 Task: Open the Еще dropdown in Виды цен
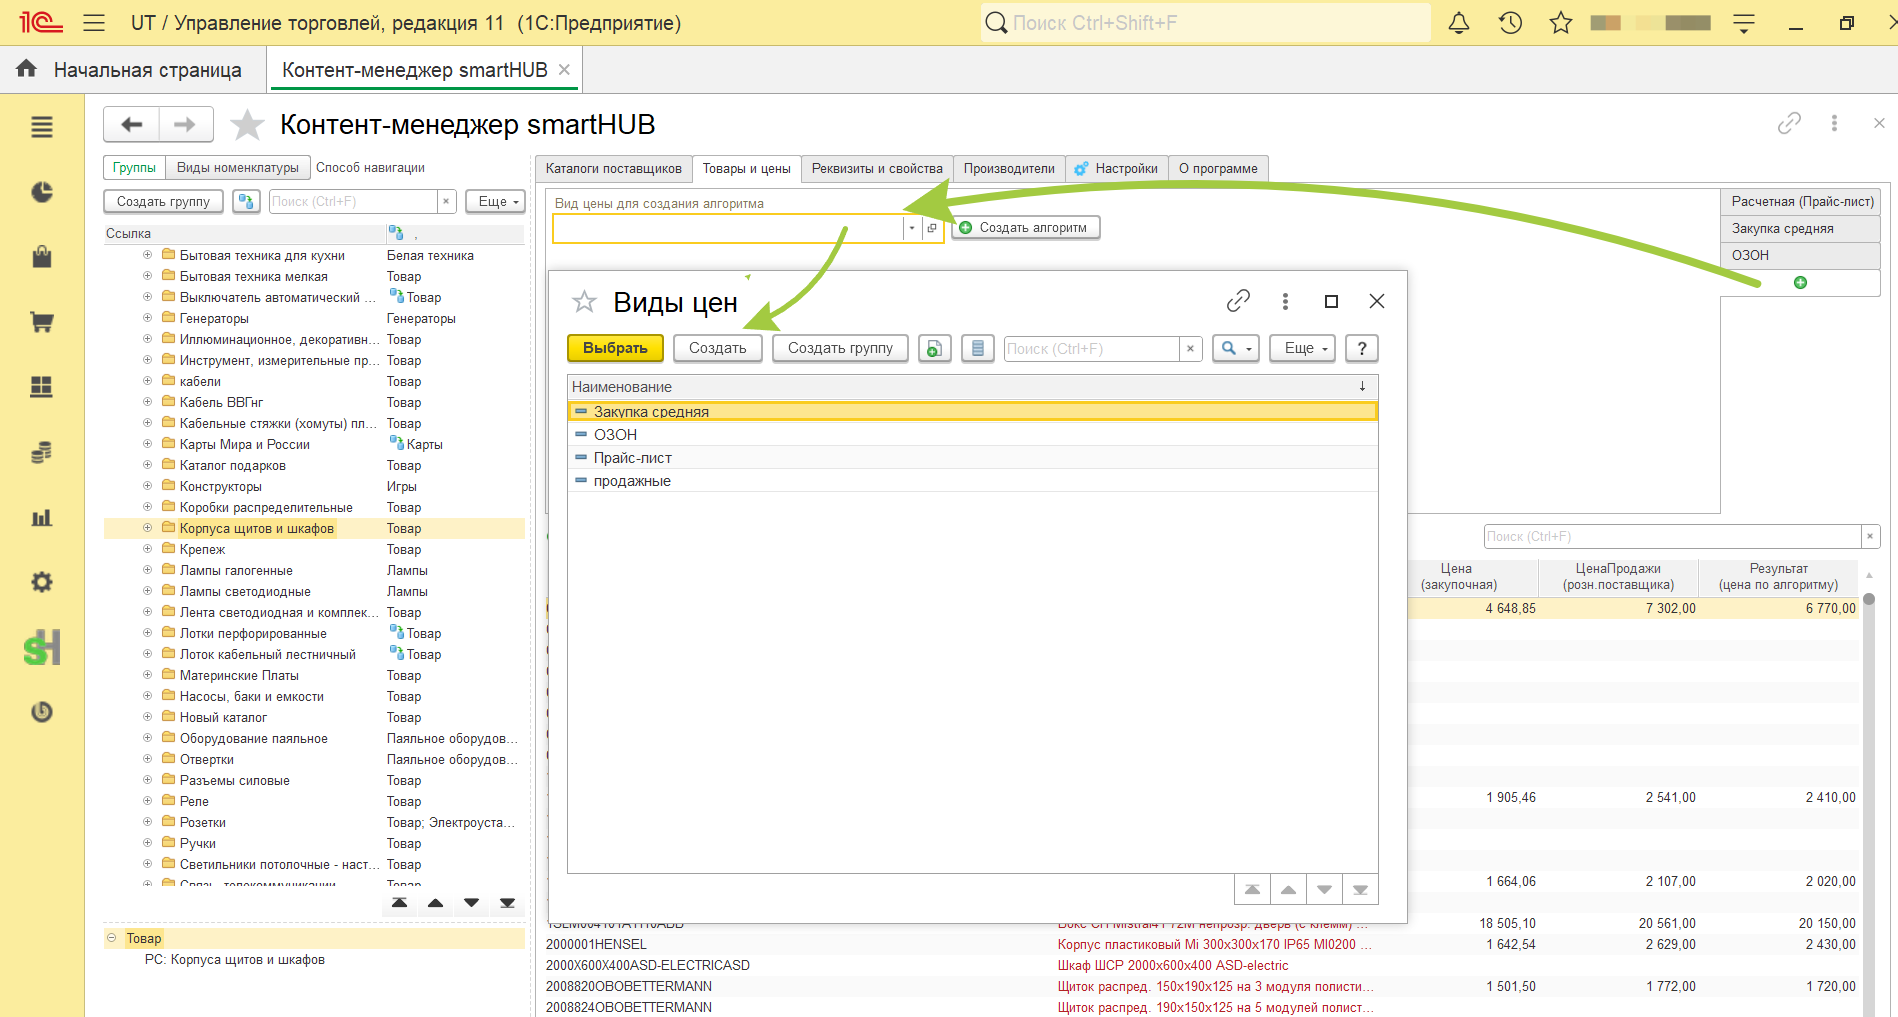[1303, 348]
